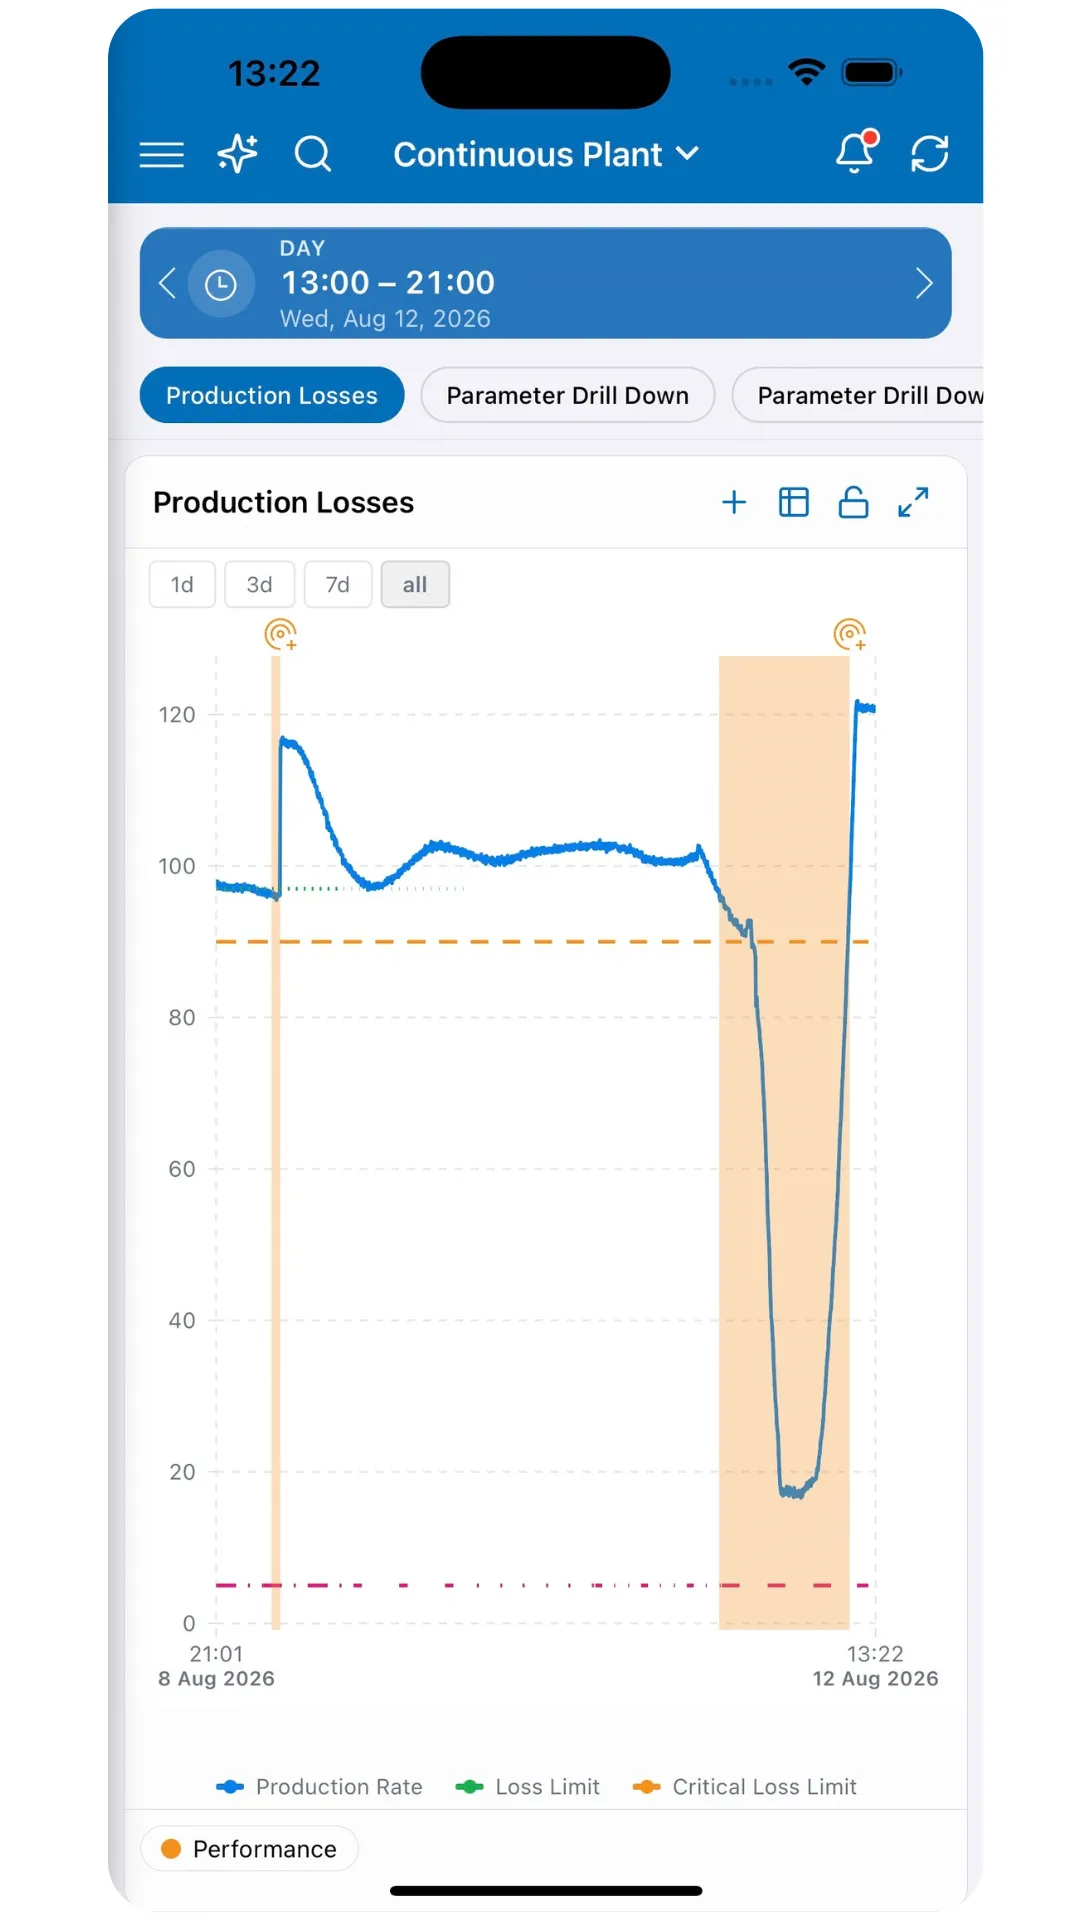Tap the Wi-Fi status icon

point(806,72)
